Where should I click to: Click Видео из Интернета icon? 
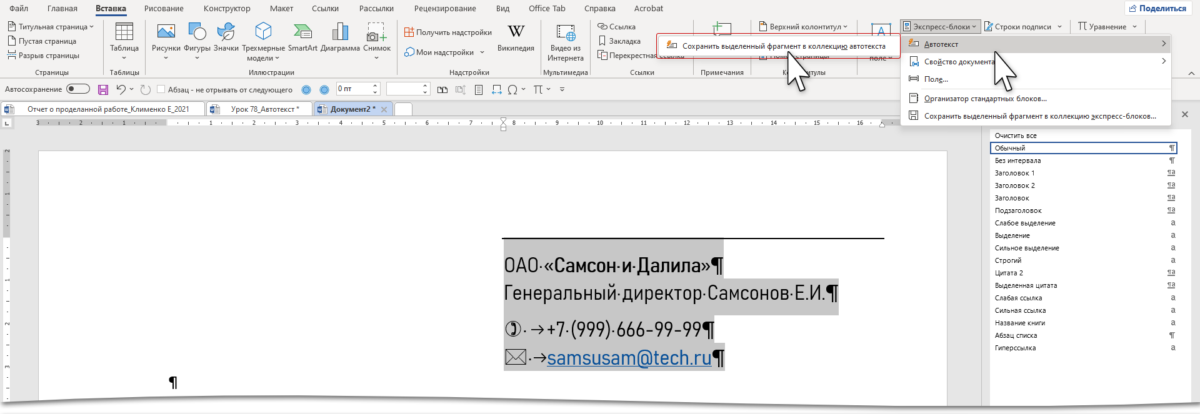coord(565,37)
